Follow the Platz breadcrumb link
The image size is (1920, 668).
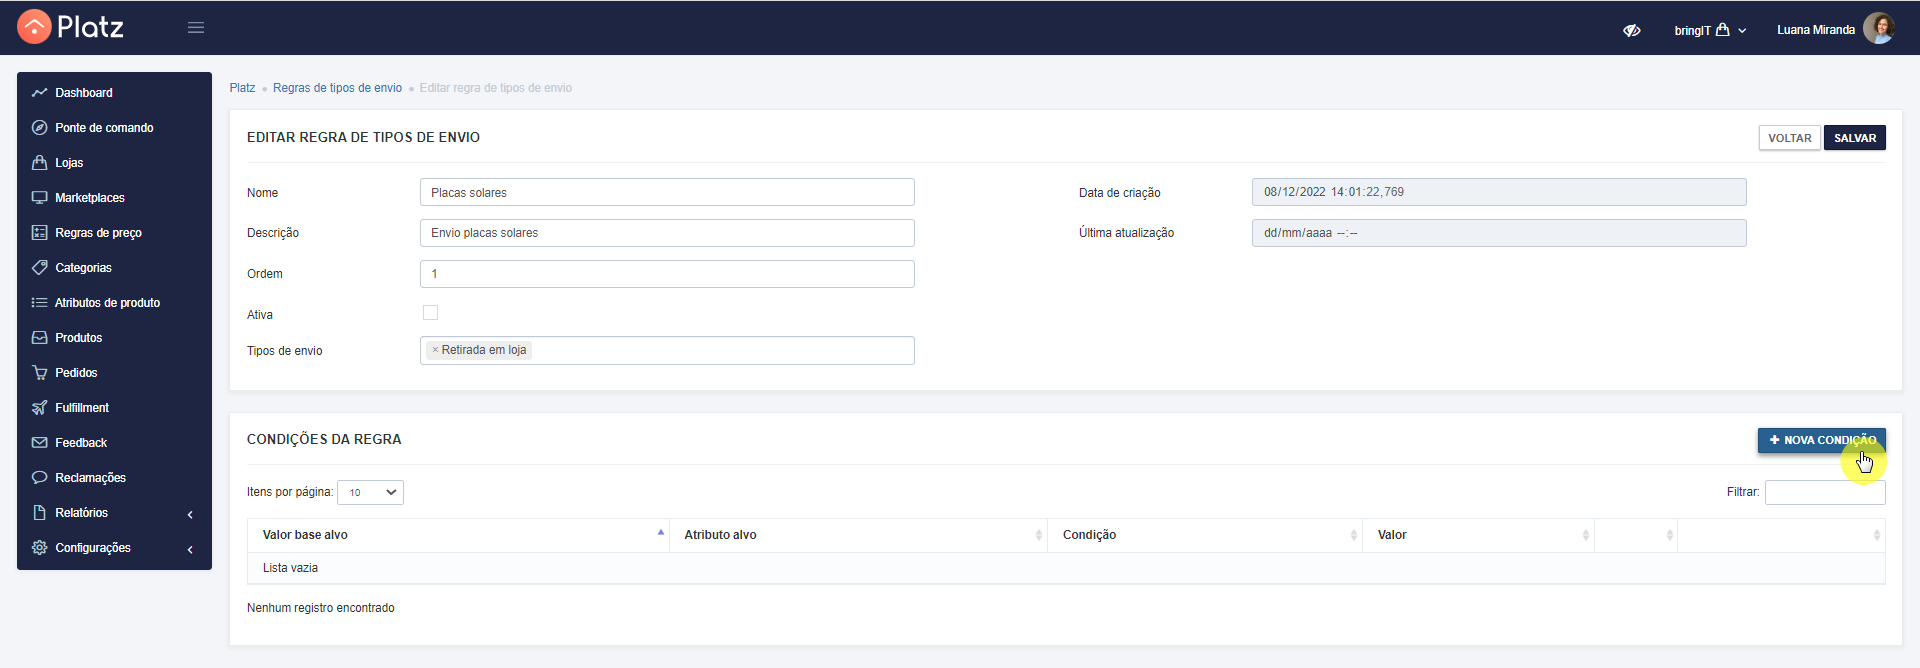(242, 88)
